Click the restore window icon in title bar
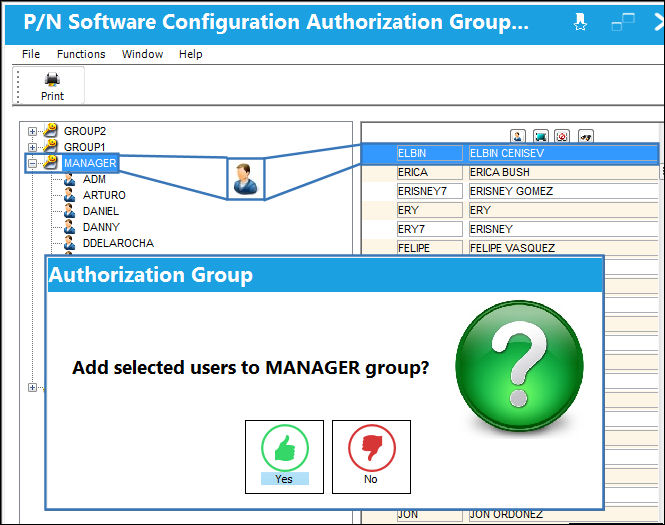Screen dimensions: 665x525 (x=623, y=22)
